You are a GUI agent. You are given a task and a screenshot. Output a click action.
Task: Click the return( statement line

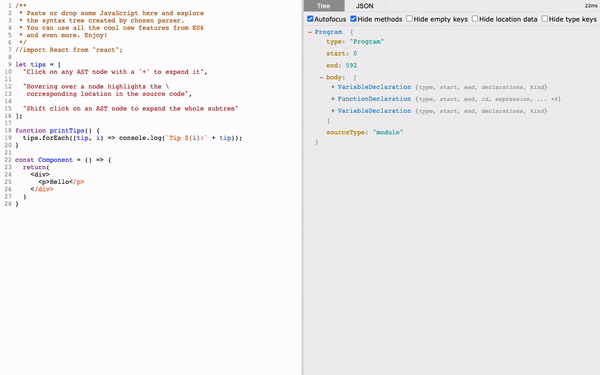point(36,167)
